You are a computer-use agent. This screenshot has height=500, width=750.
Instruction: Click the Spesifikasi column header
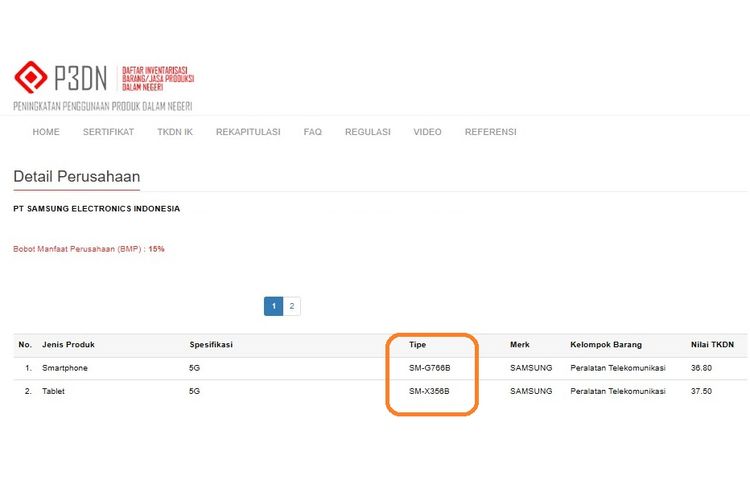(211, 344)
